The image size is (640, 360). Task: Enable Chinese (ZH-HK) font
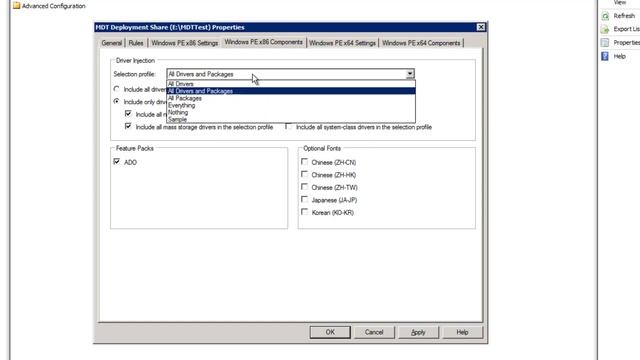[x=304, y=174]
